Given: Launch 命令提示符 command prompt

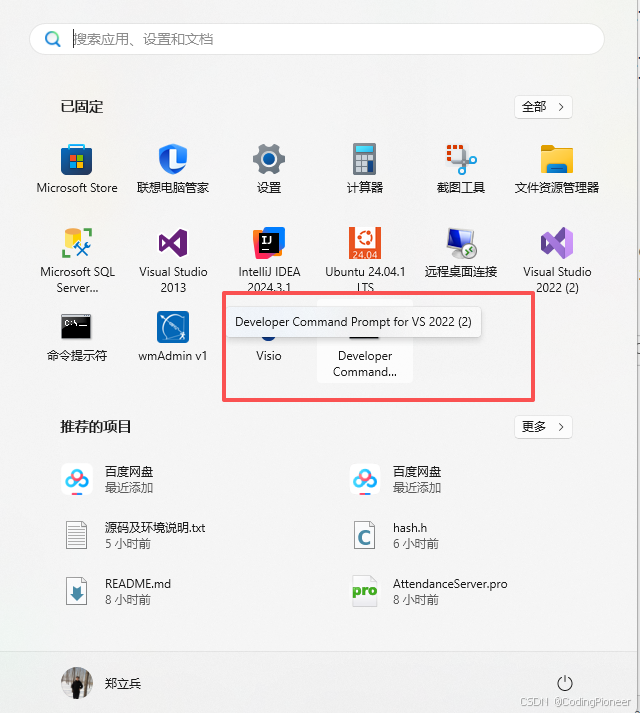Looking at the screenshot, I should [x=76, y=336].
